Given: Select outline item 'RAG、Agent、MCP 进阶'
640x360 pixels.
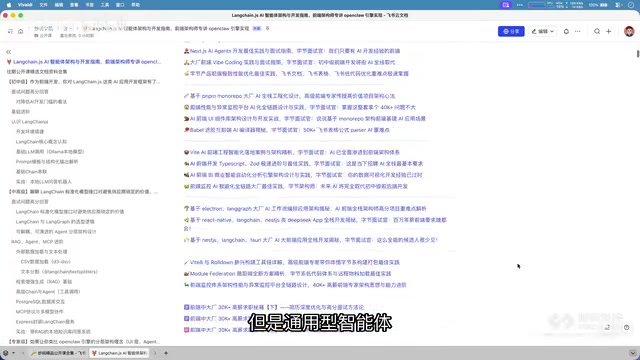Looking at the screenshot, I should tap(37, 242).
